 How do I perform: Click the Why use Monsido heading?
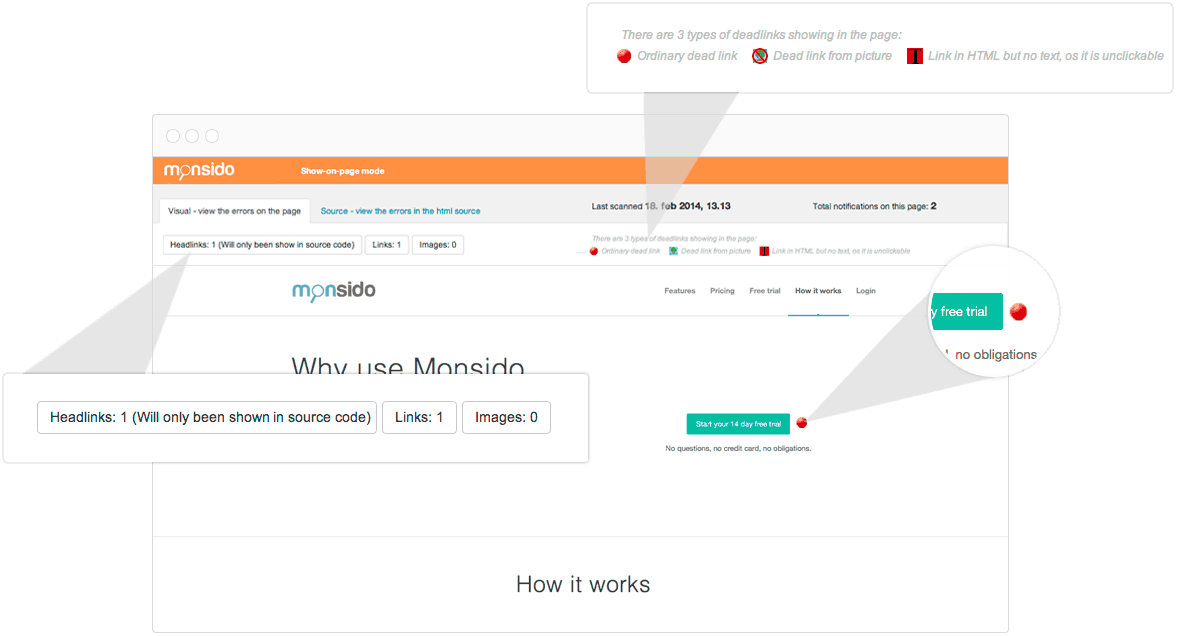408,365
